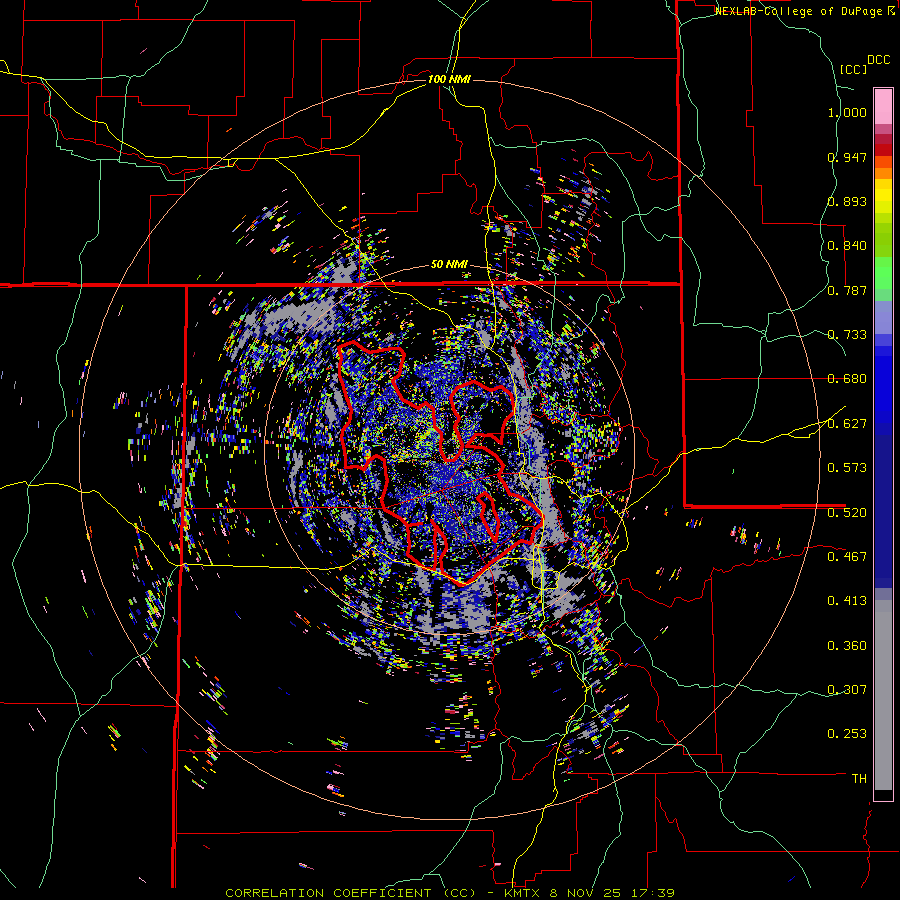Click the 0.733 legend value
Viewport: 900px width, 900px height.
(x=847, y=335)
